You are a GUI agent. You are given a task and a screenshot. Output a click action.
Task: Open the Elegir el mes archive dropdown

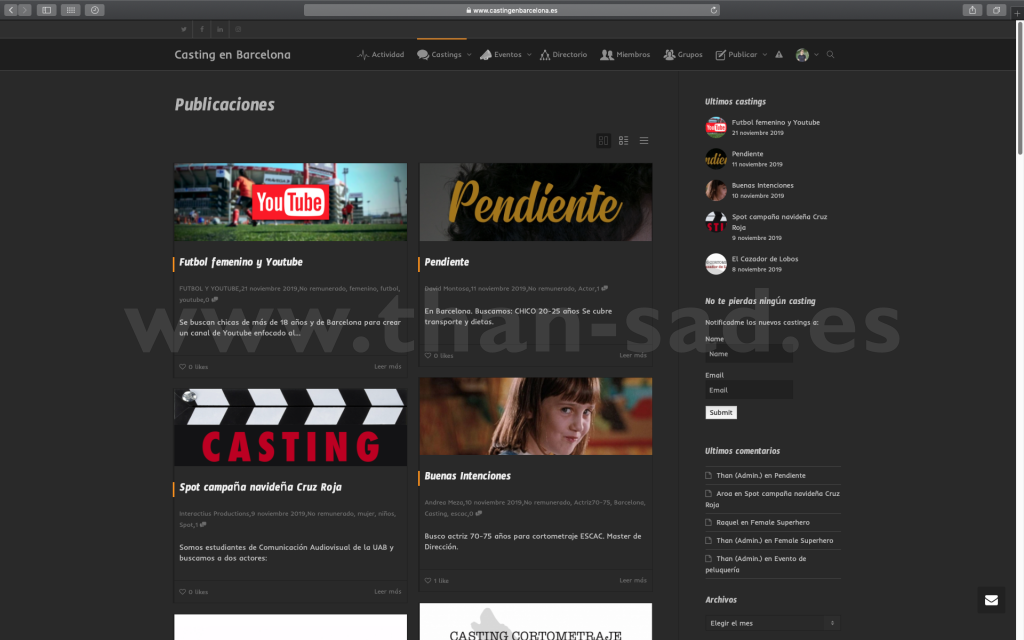[x=773, y=623]
